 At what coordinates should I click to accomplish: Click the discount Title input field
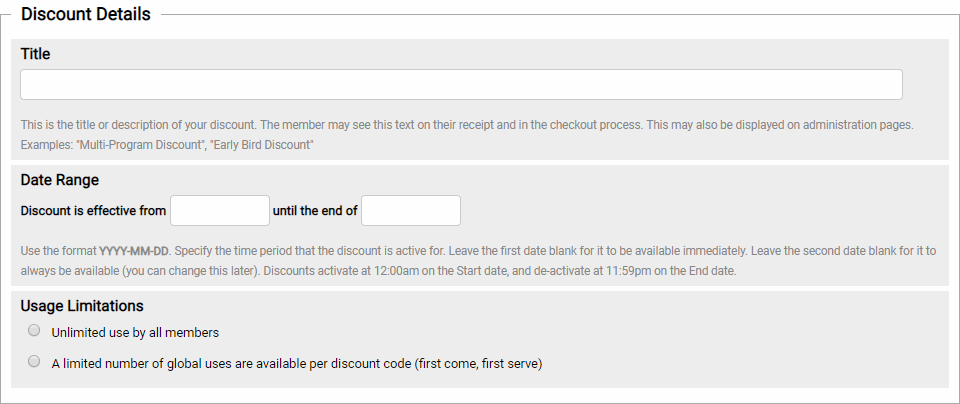461,85
